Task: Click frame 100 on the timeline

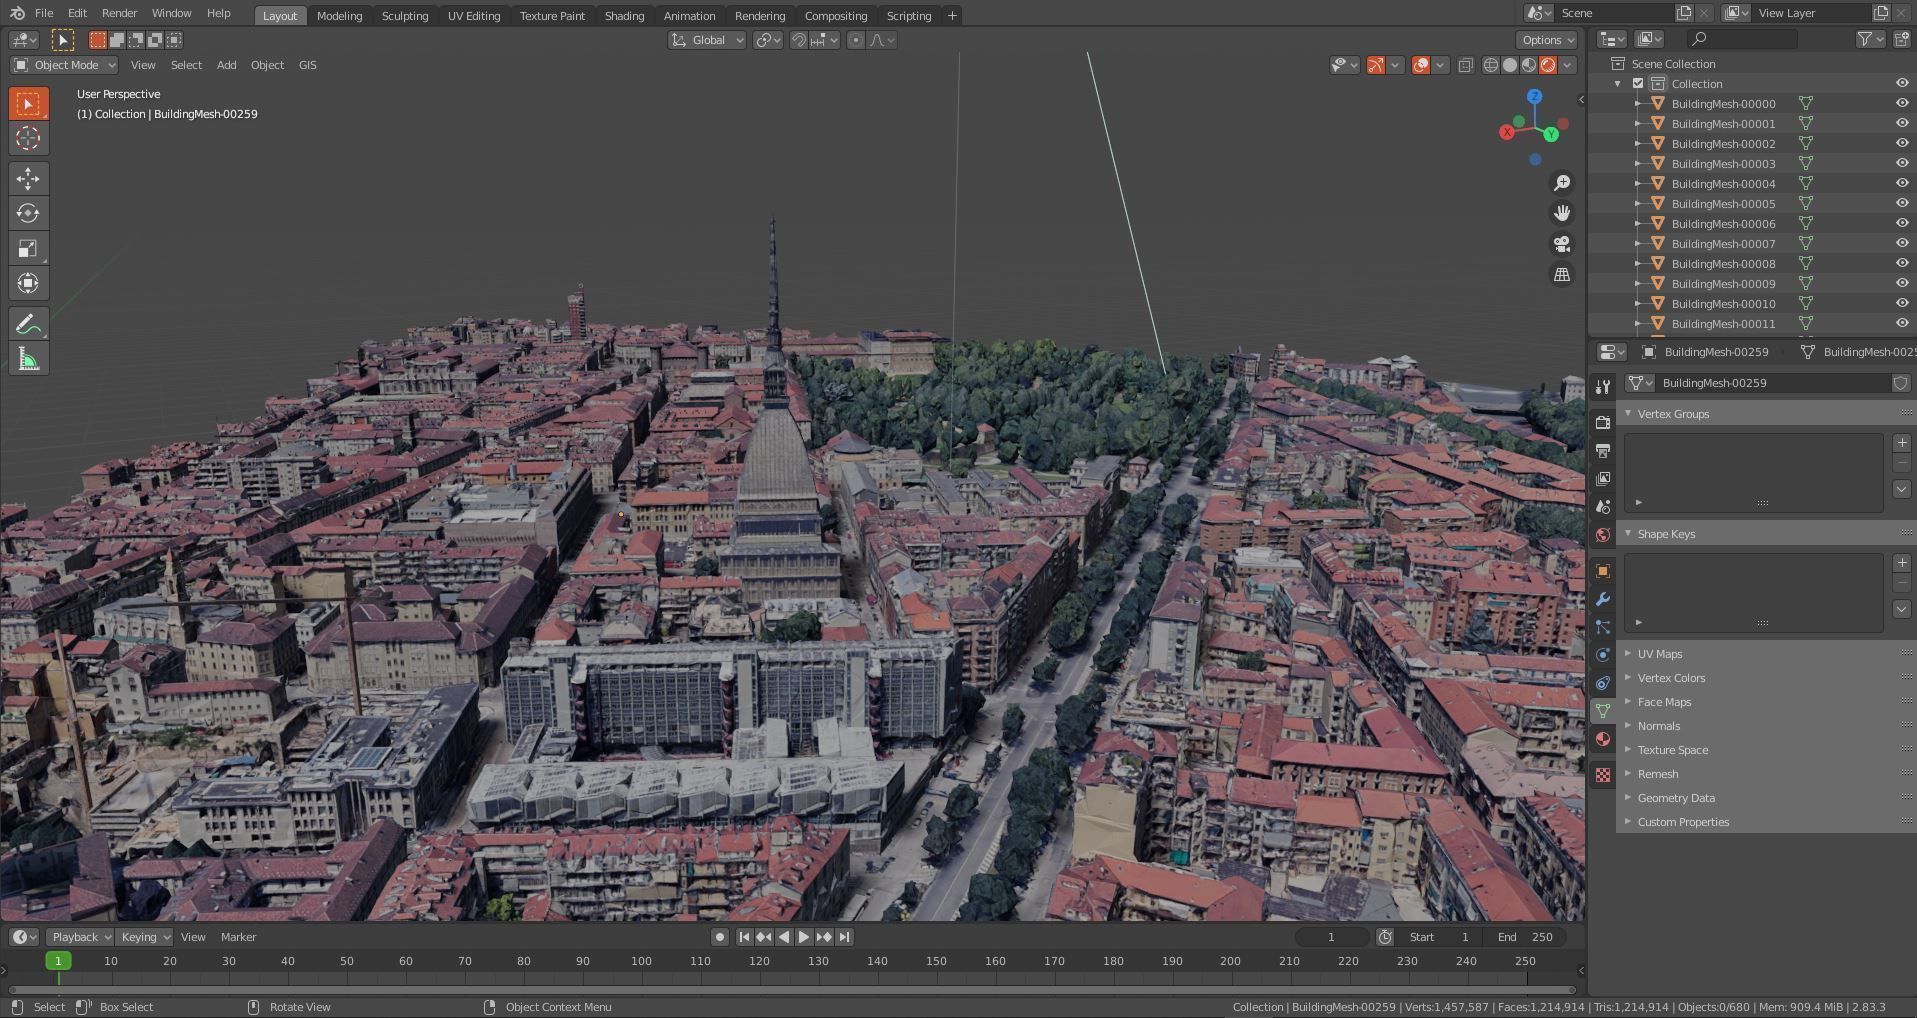Action: [641, 961]
